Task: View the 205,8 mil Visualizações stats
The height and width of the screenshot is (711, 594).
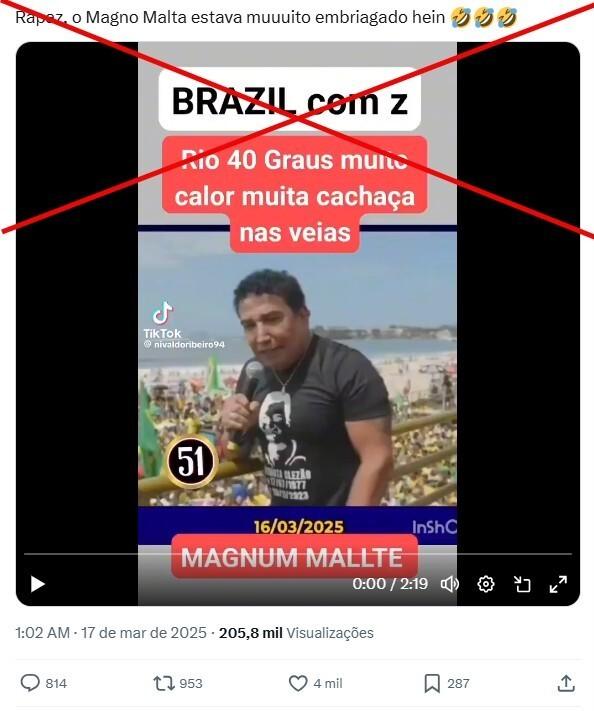Action: click(296, 633)
